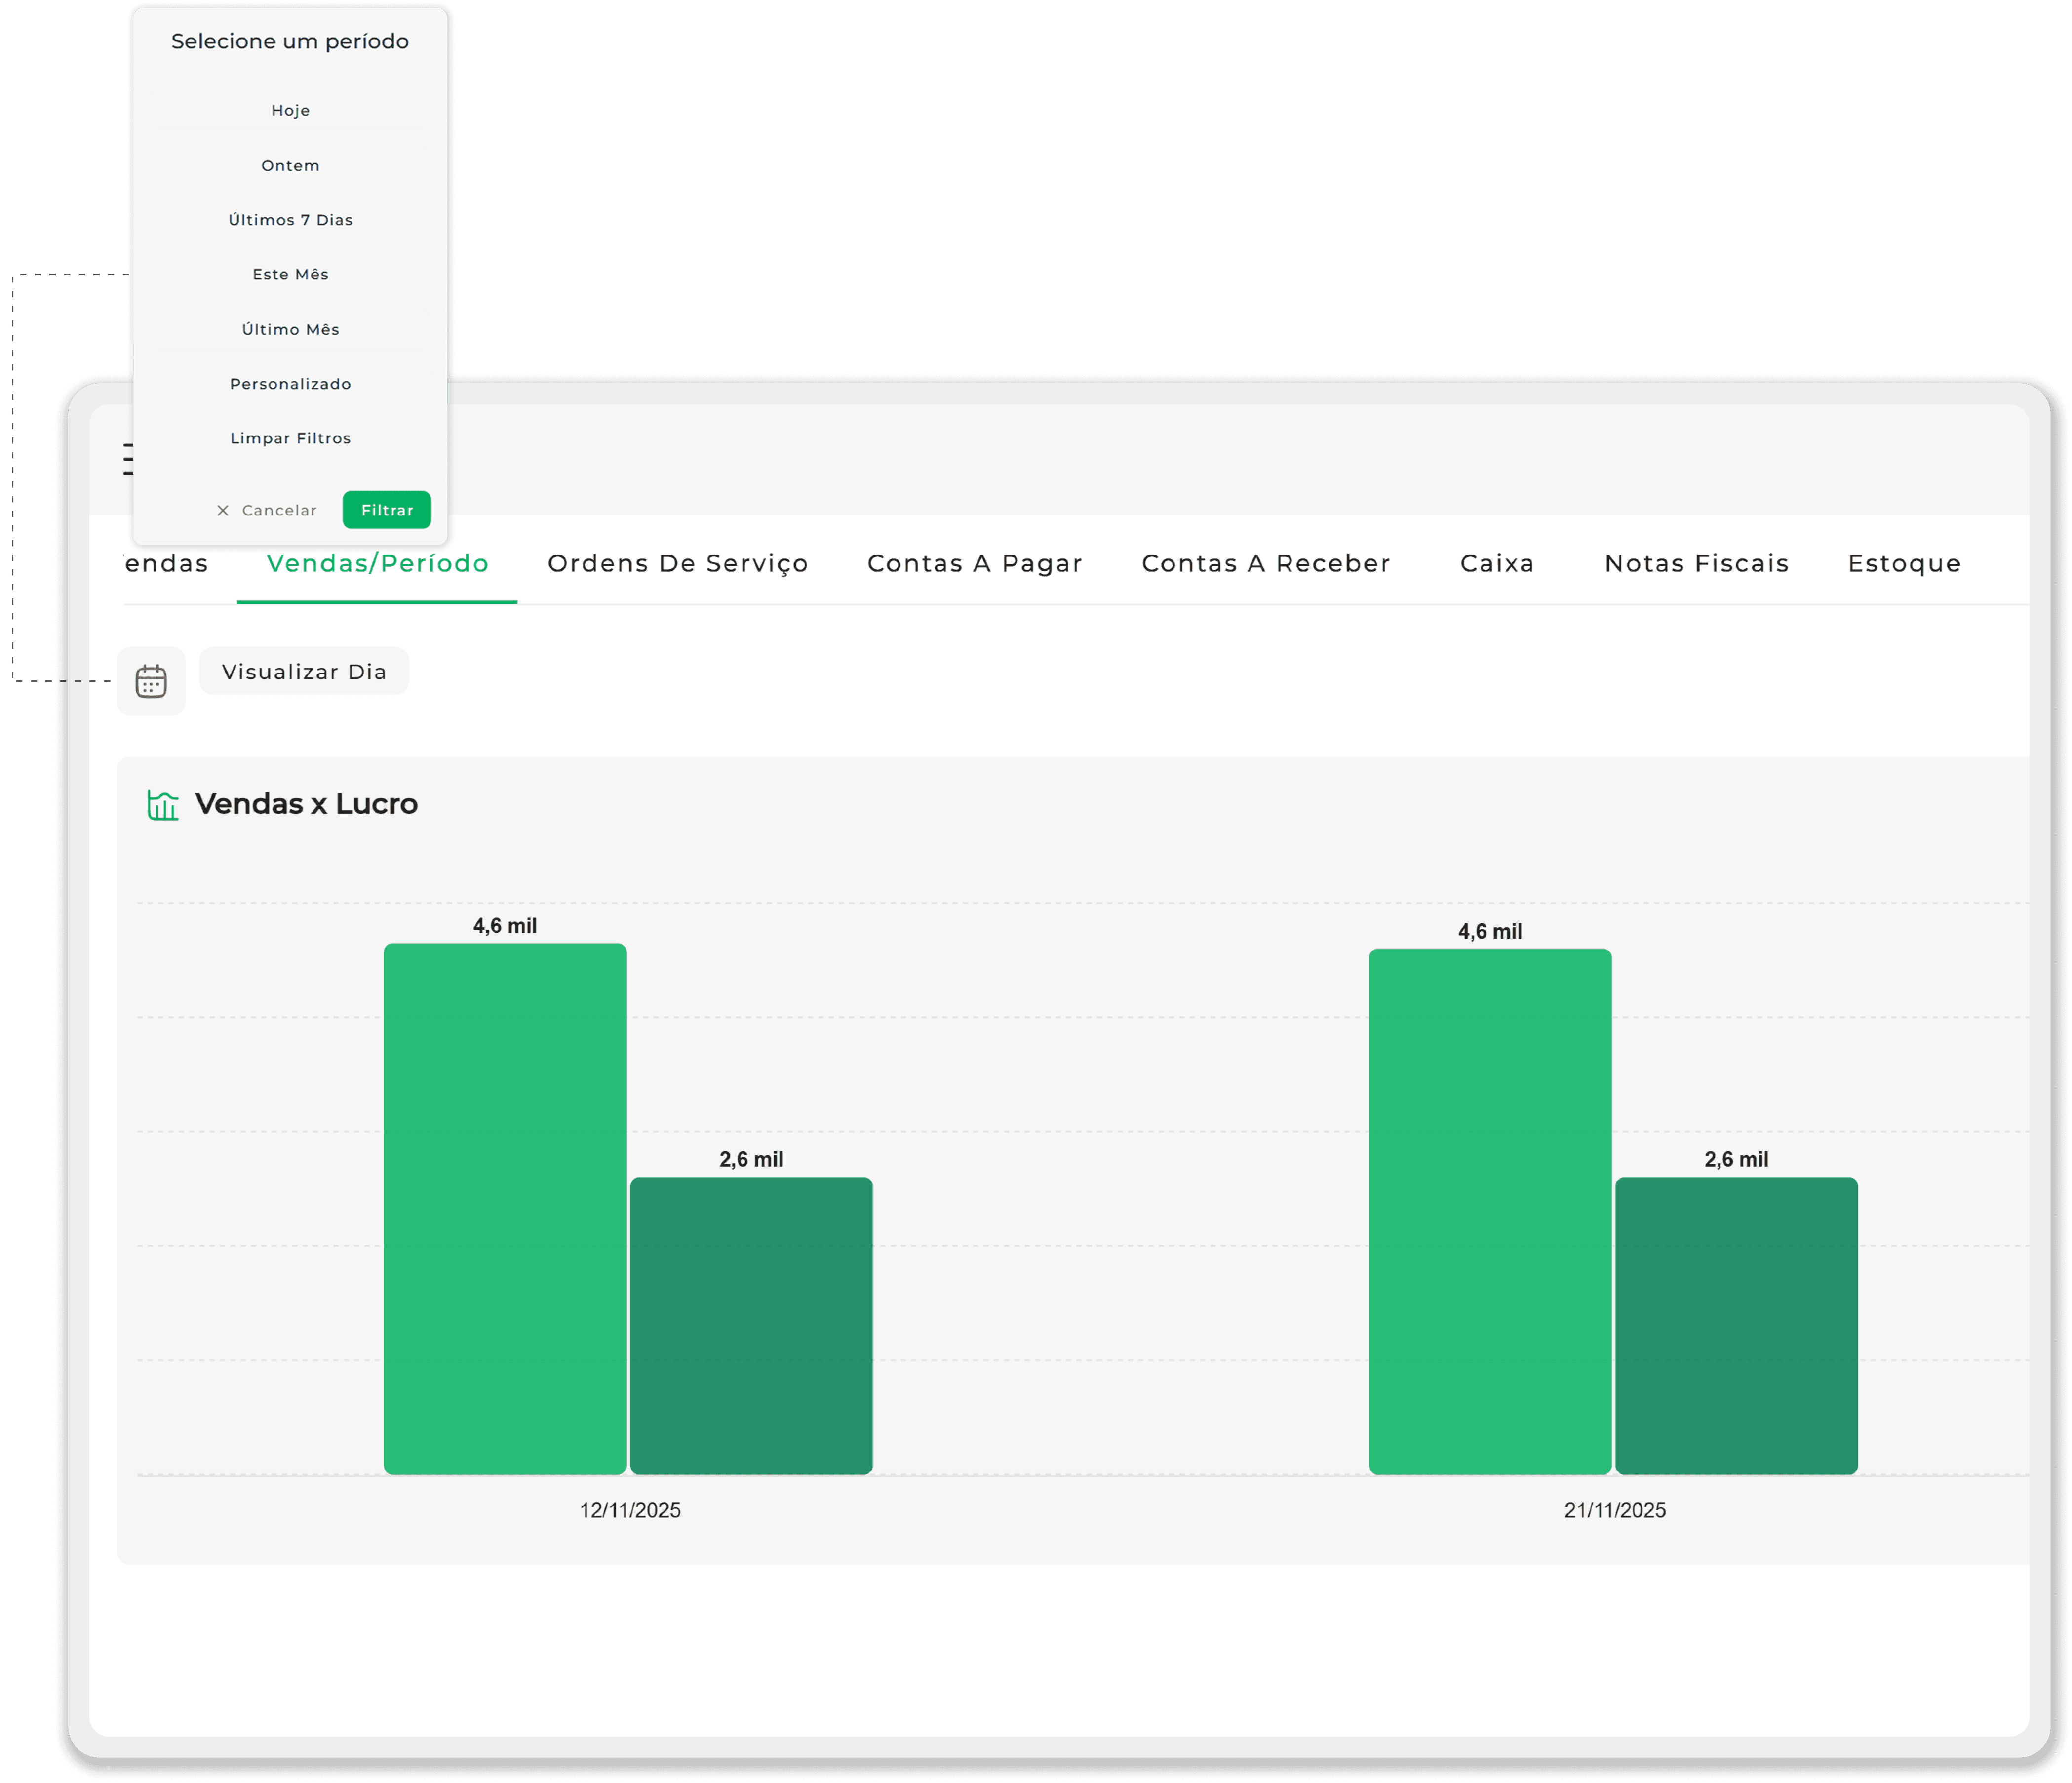The height and width of the screenshot is (1783, 2072).
Task: Click Limpar Filtros to clear filters
Action: (x=290, y=438)
